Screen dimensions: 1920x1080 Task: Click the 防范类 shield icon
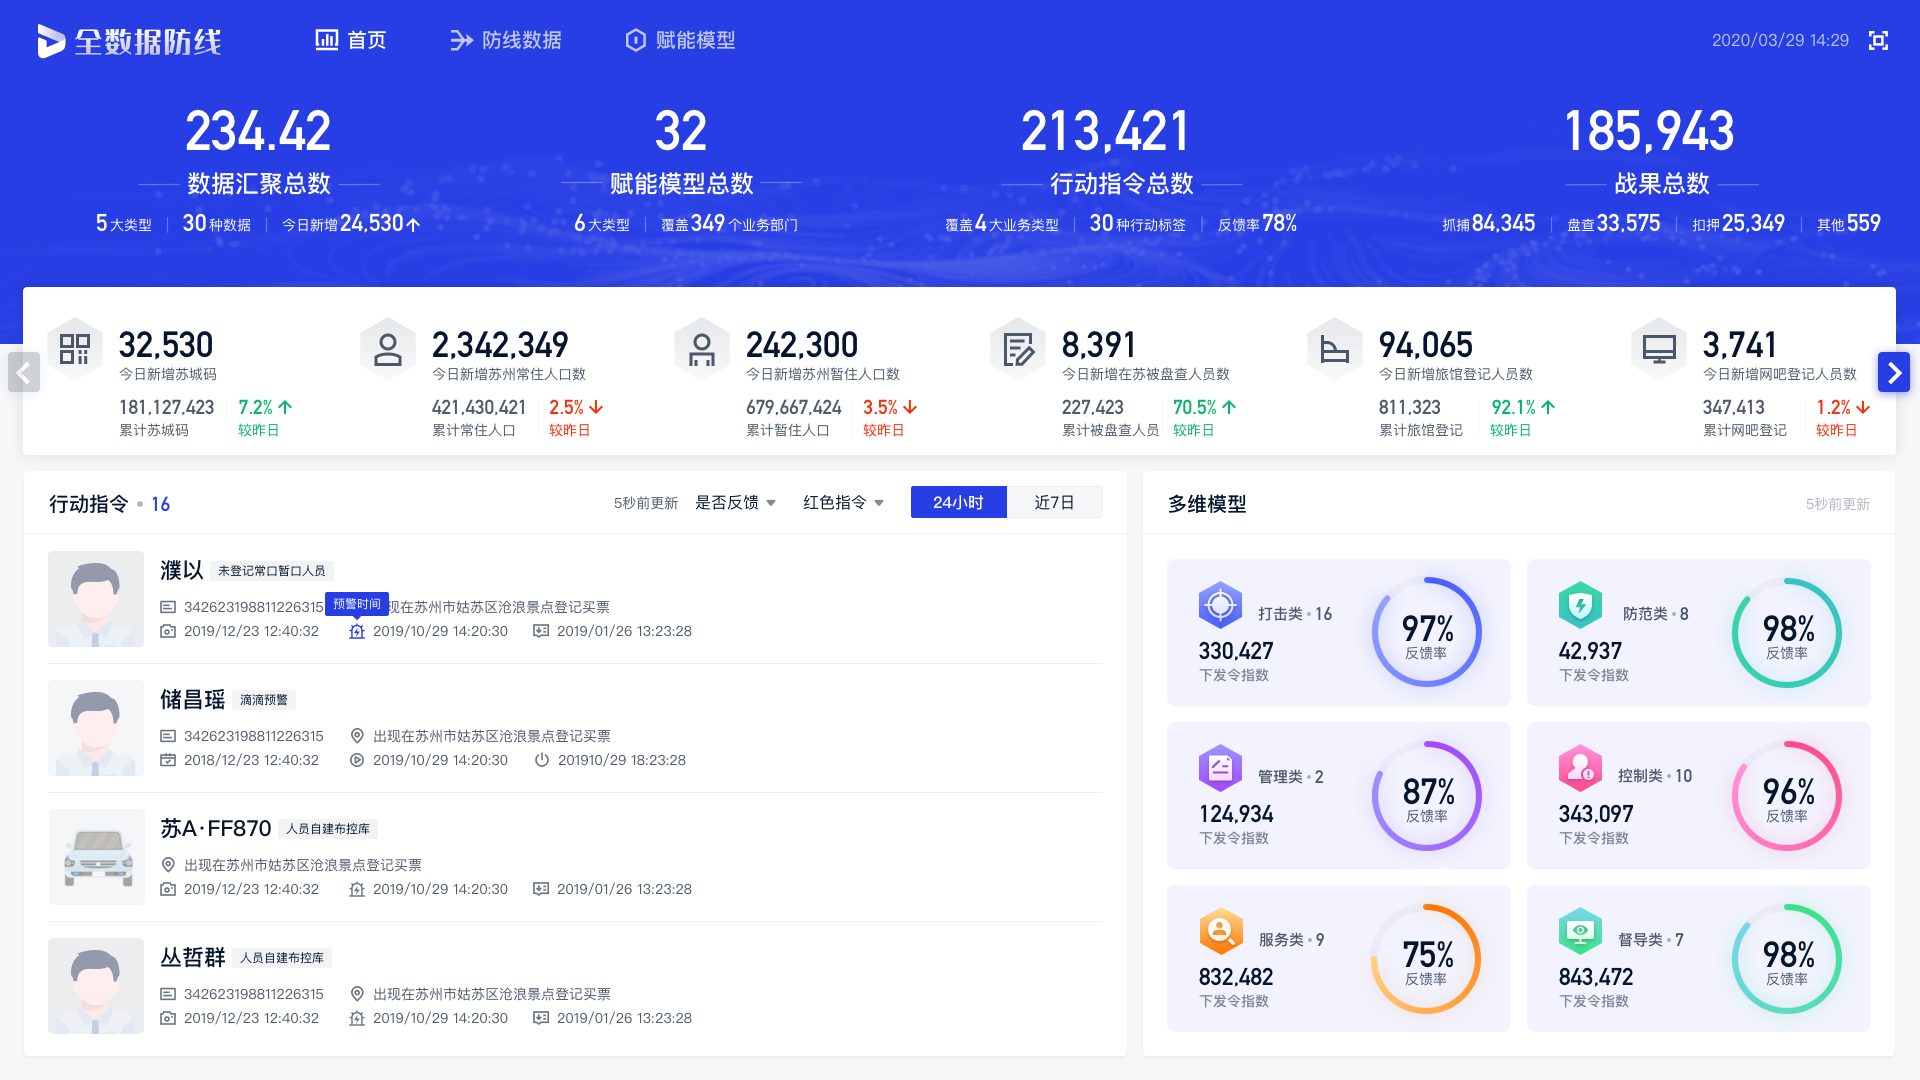1580,605
